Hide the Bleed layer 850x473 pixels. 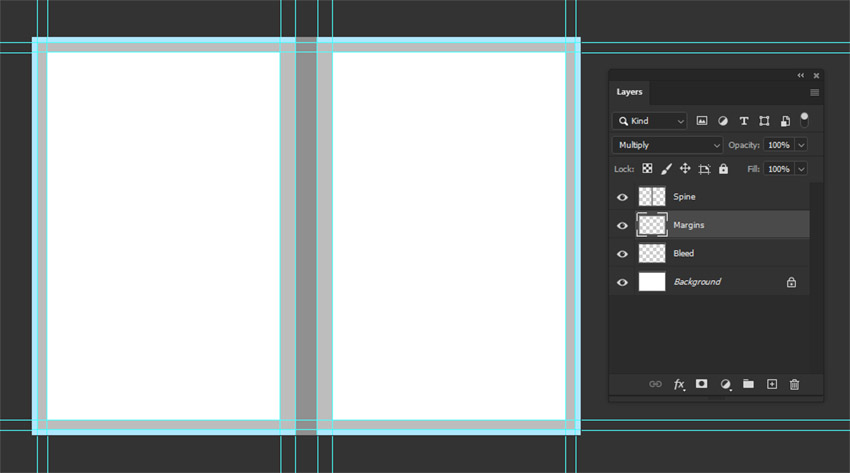[x=622, y=254]
